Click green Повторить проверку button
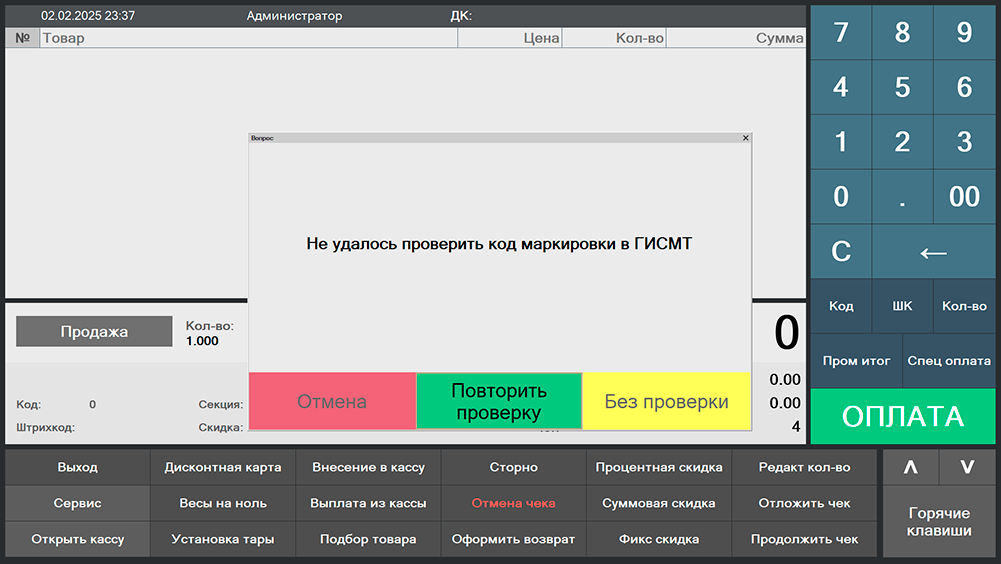Screen dimensions: 1001x564 click(x=498, y=401)
